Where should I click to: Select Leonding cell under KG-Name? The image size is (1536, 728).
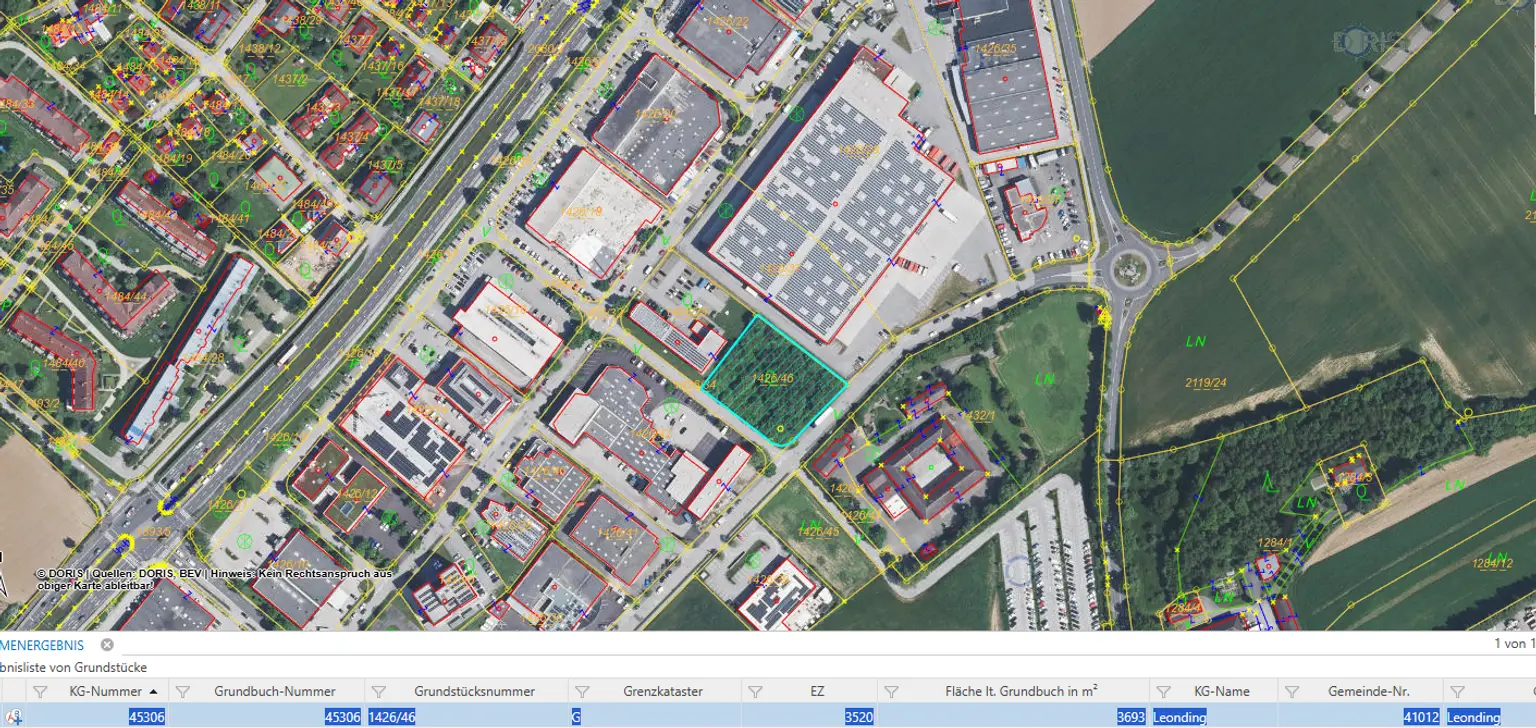point(1213,717)
